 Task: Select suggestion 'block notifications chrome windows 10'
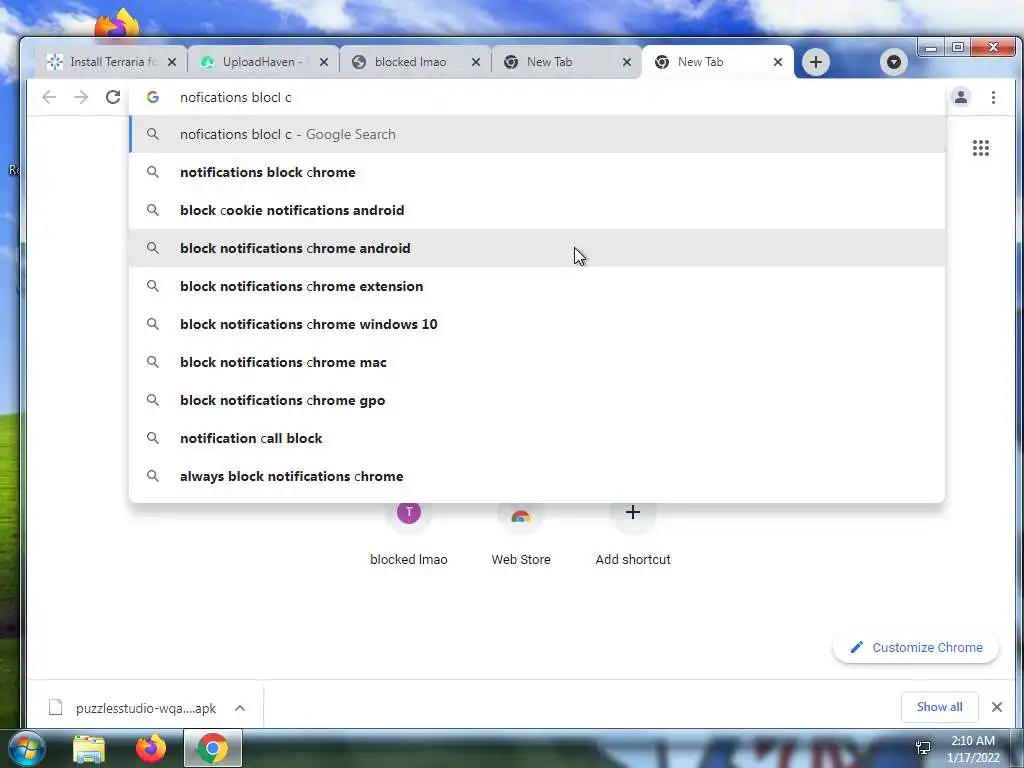pyautogui.click(x=537, y=324)
